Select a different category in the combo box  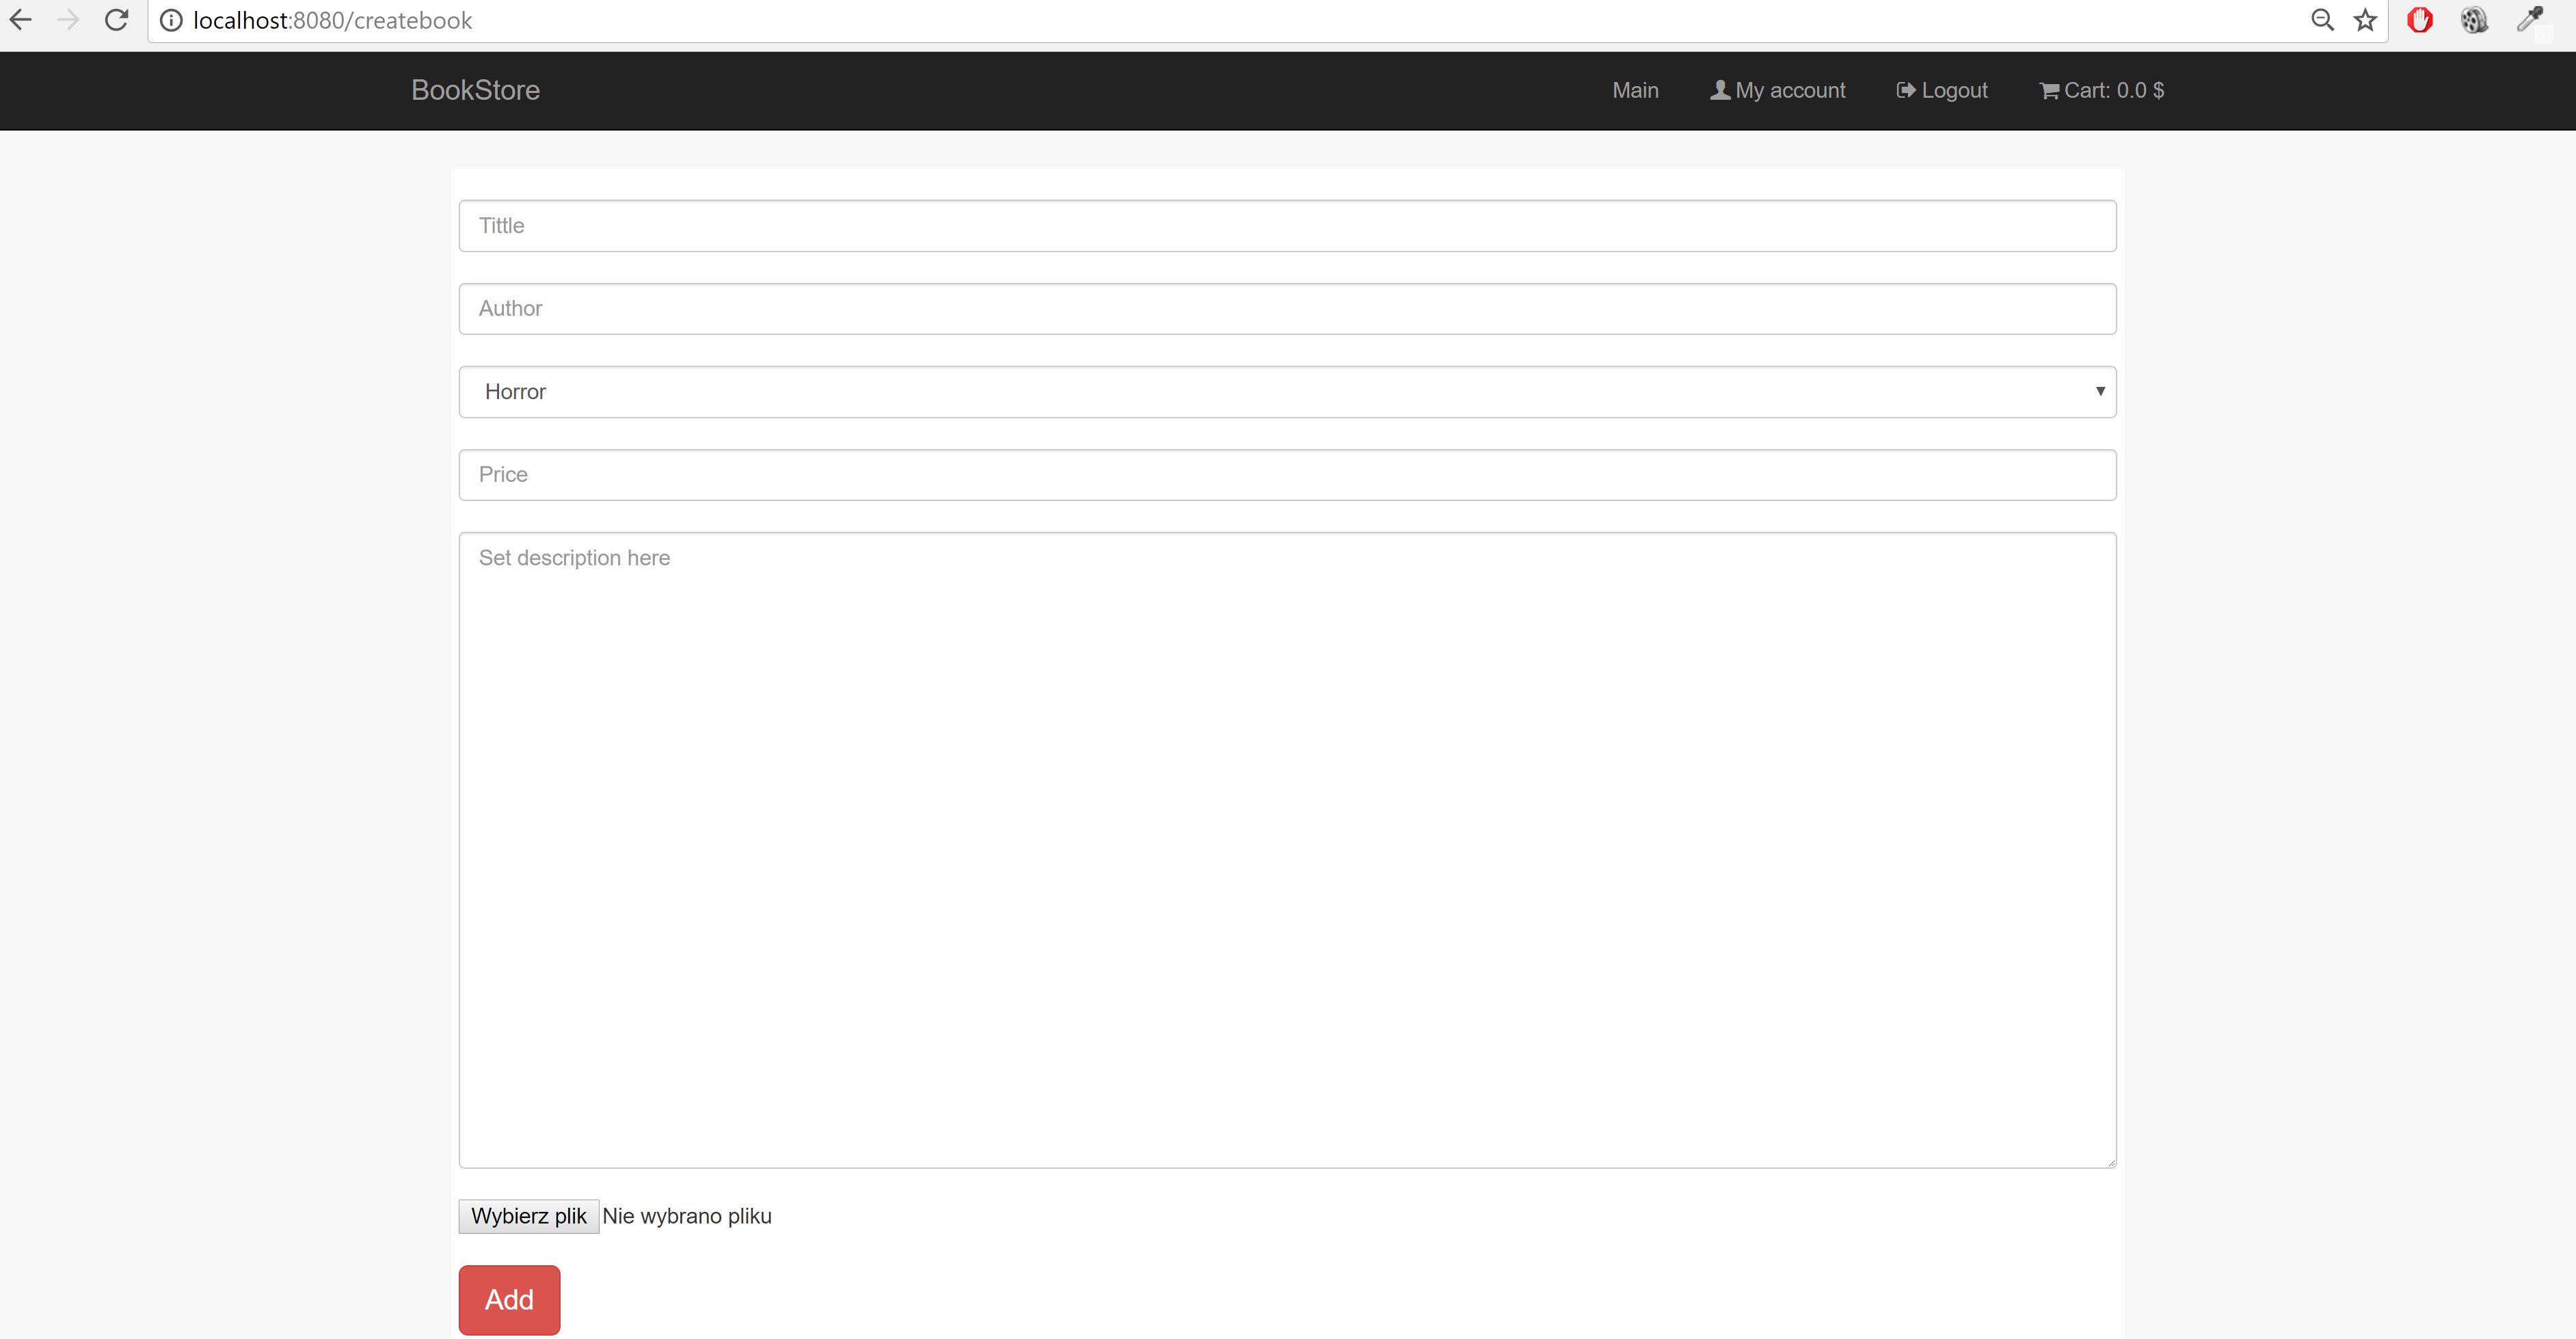1287,391
